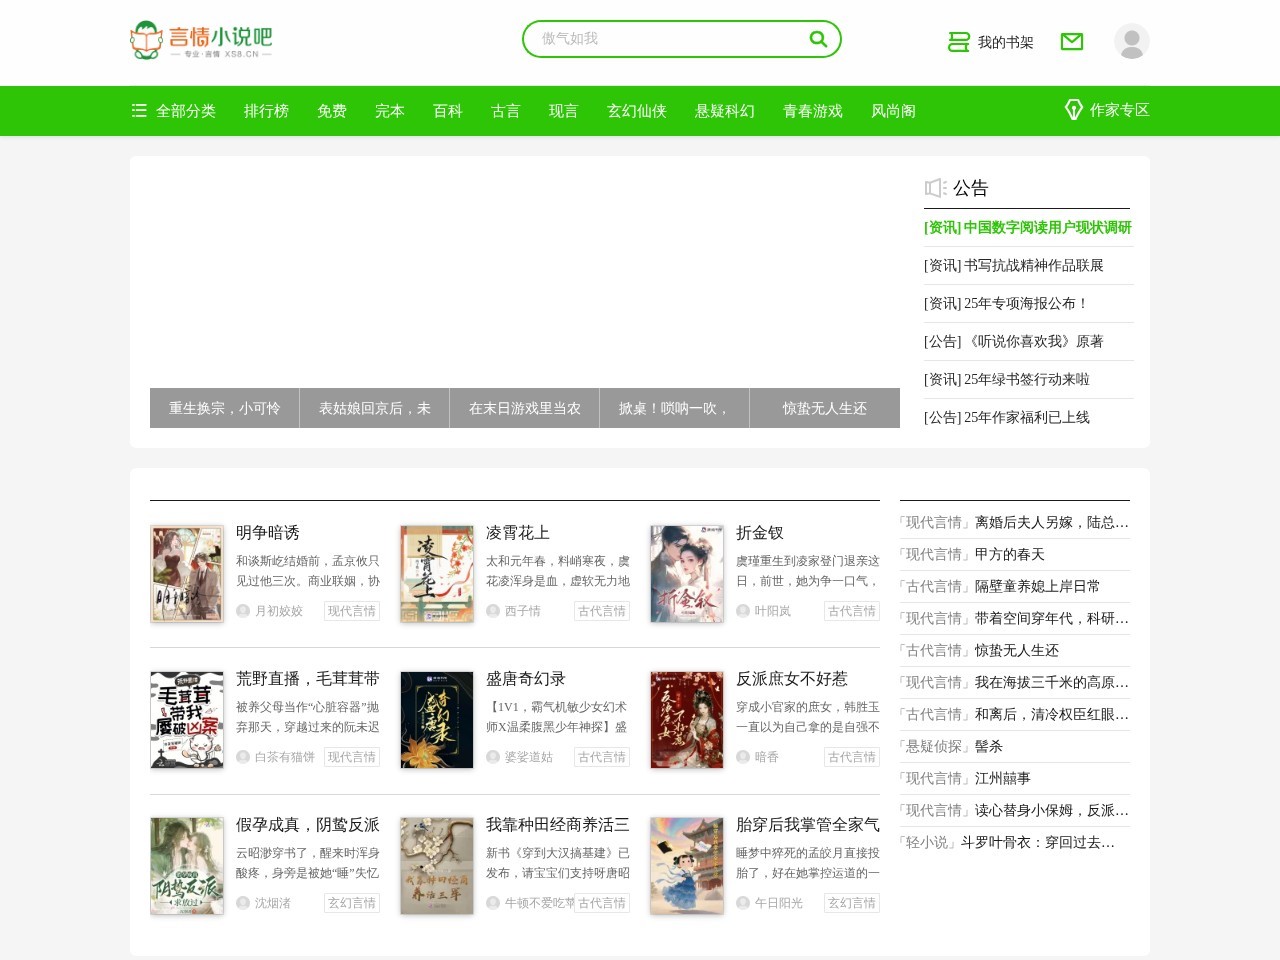The width and height of the screenshot is (1280, 960).
Task: Select banner tab 掀桌！唢呐一吹，
Action: (675, 408)
